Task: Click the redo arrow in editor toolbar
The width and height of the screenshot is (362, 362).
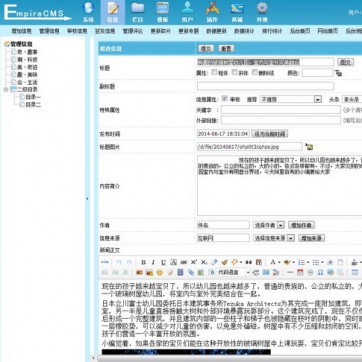Action: click(129, 262)
